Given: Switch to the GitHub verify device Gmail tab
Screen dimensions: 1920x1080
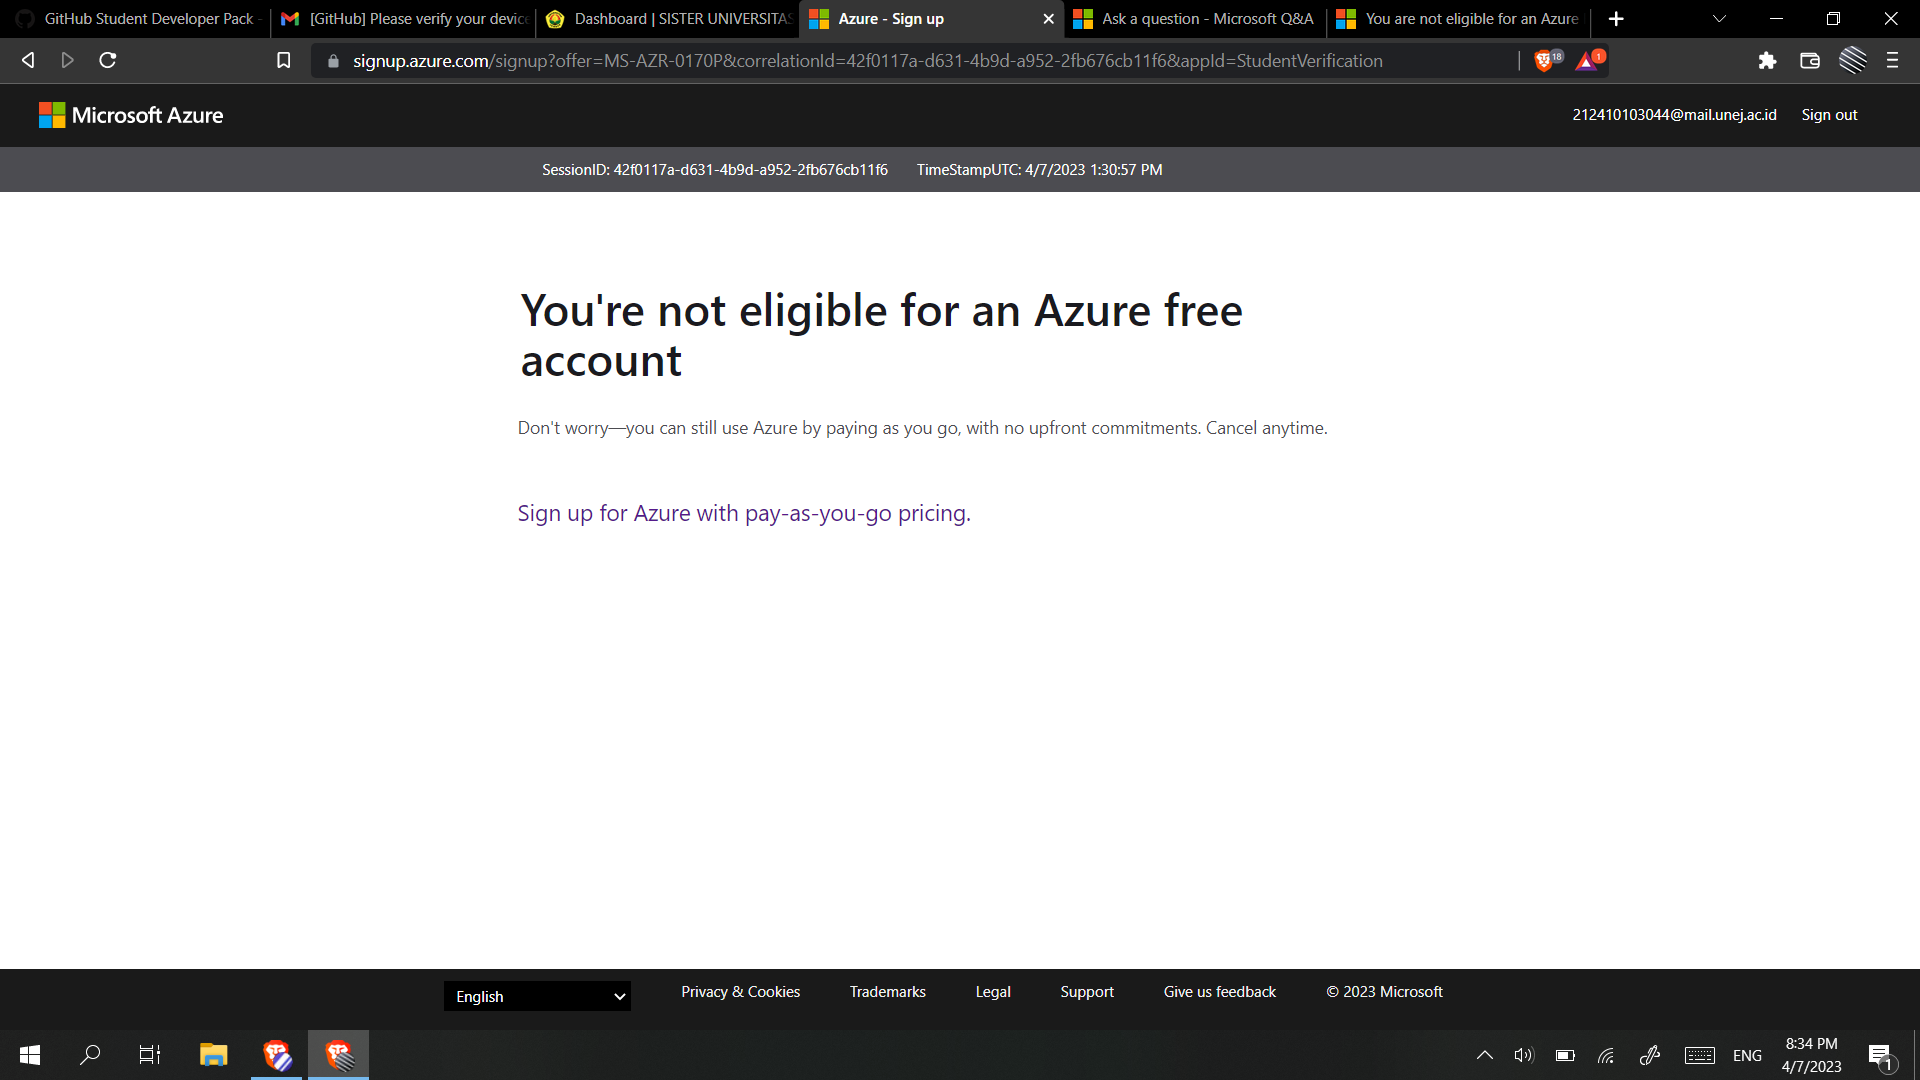Looking at the screenshot, I should tap(404, 19).
